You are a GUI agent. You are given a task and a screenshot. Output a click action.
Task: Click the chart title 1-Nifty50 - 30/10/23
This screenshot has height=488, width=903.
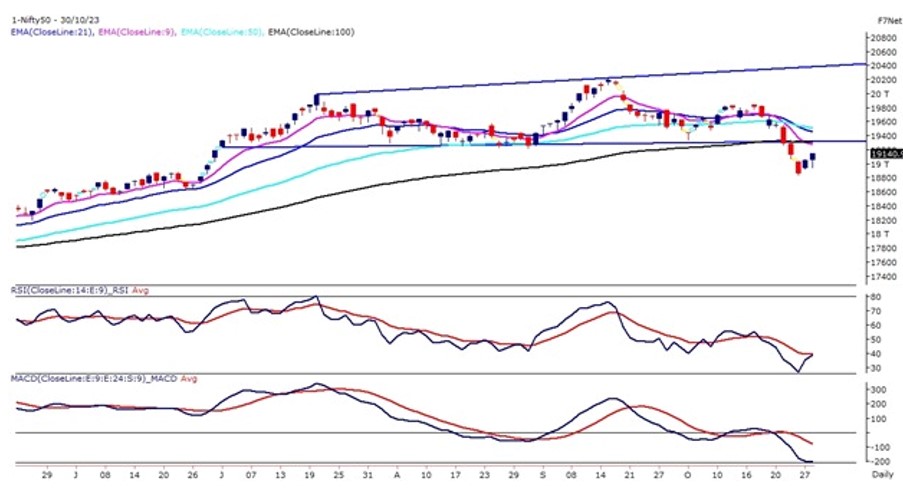coord(55,20)
